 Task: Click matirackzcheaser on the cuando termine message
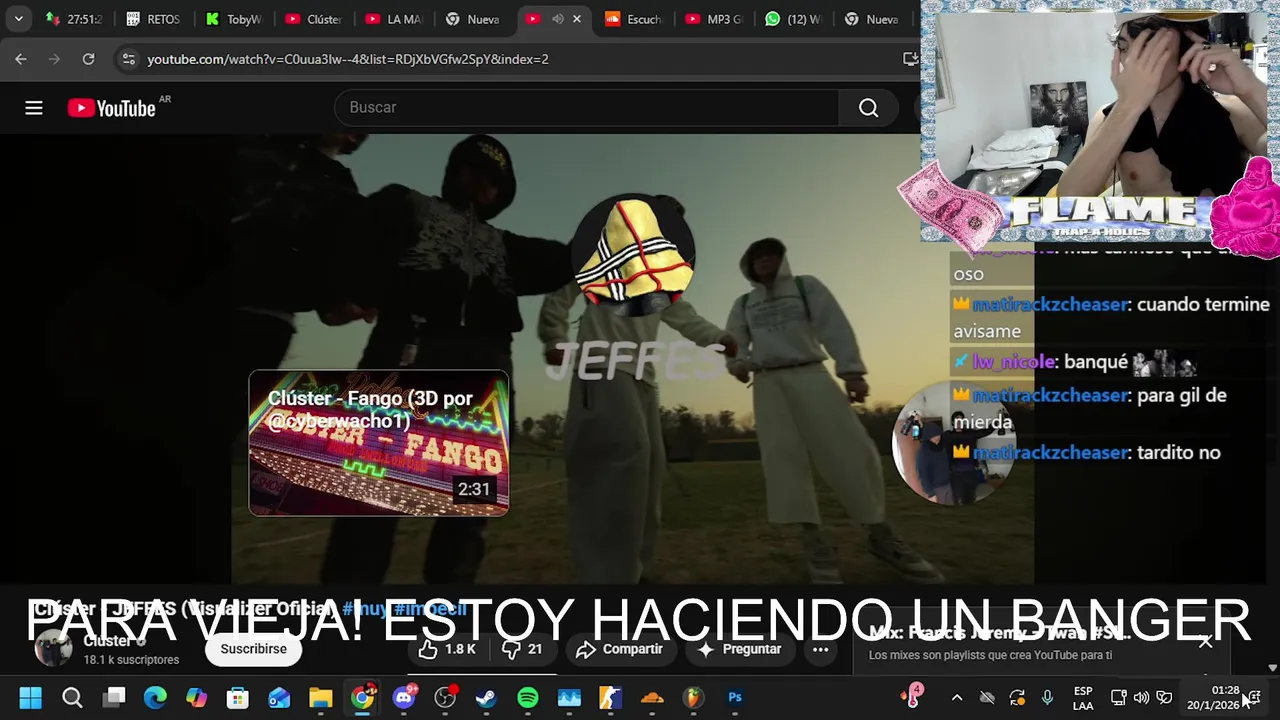(1049, 305)
